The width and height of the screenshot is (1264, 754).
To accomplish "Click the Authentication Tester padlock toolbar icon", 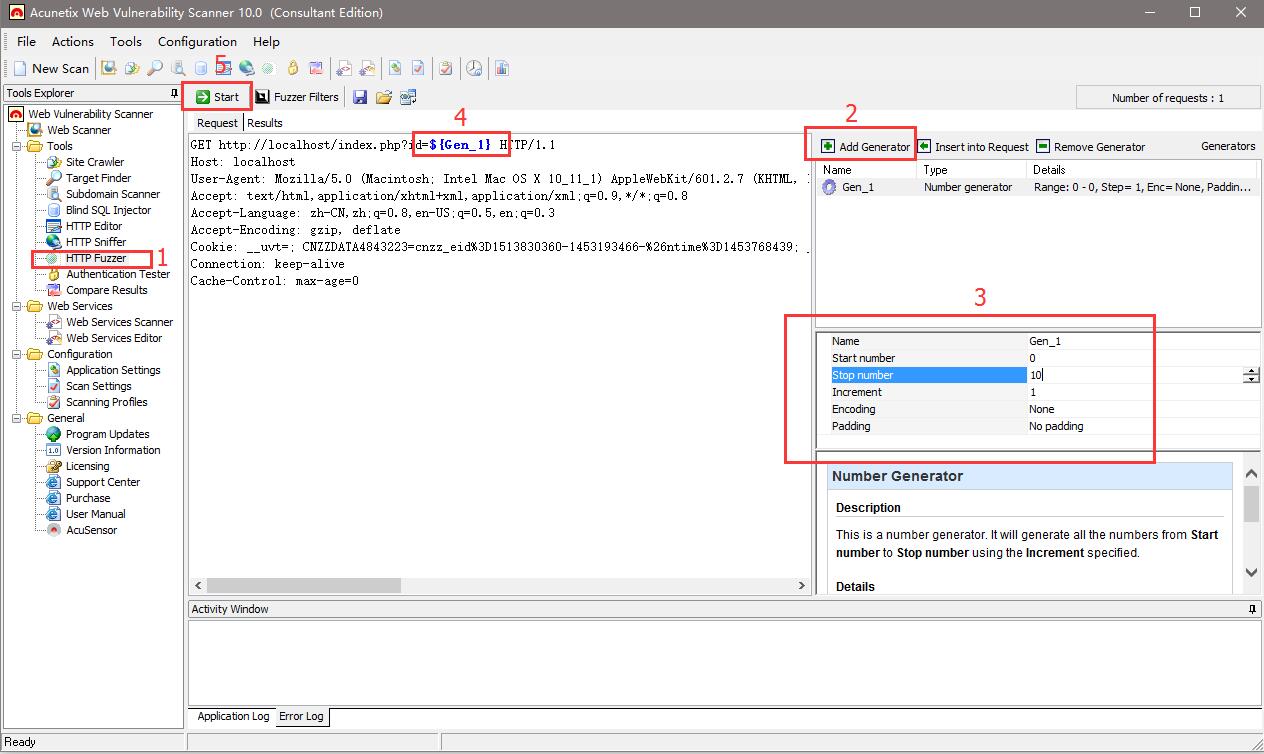I will click(293, 68).
